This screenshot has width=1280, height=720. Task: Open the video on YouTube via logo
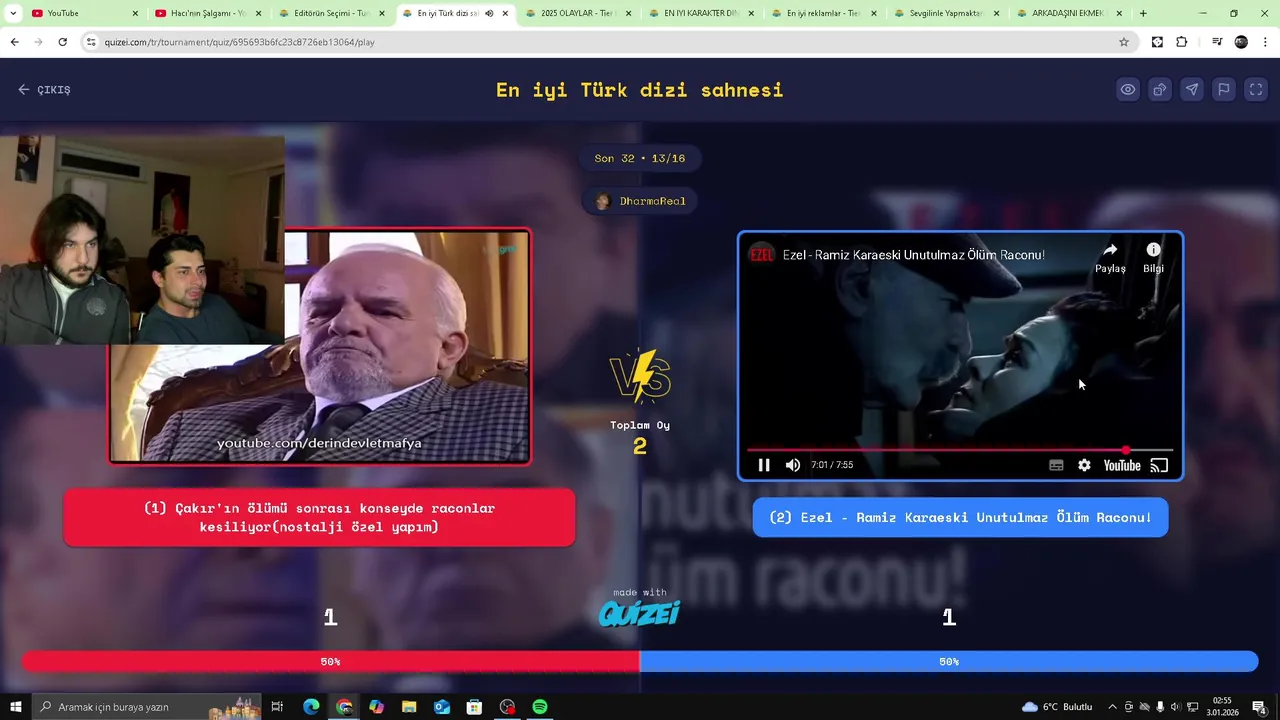pos(1122,465)
